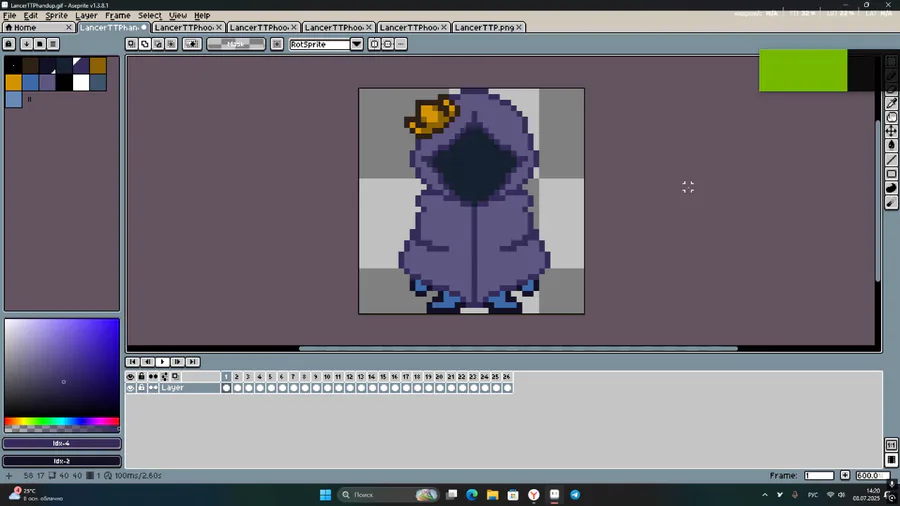Click the preview toggle icon at bottom-right
This screenshot has height=506, width=900.
[891, 460]
